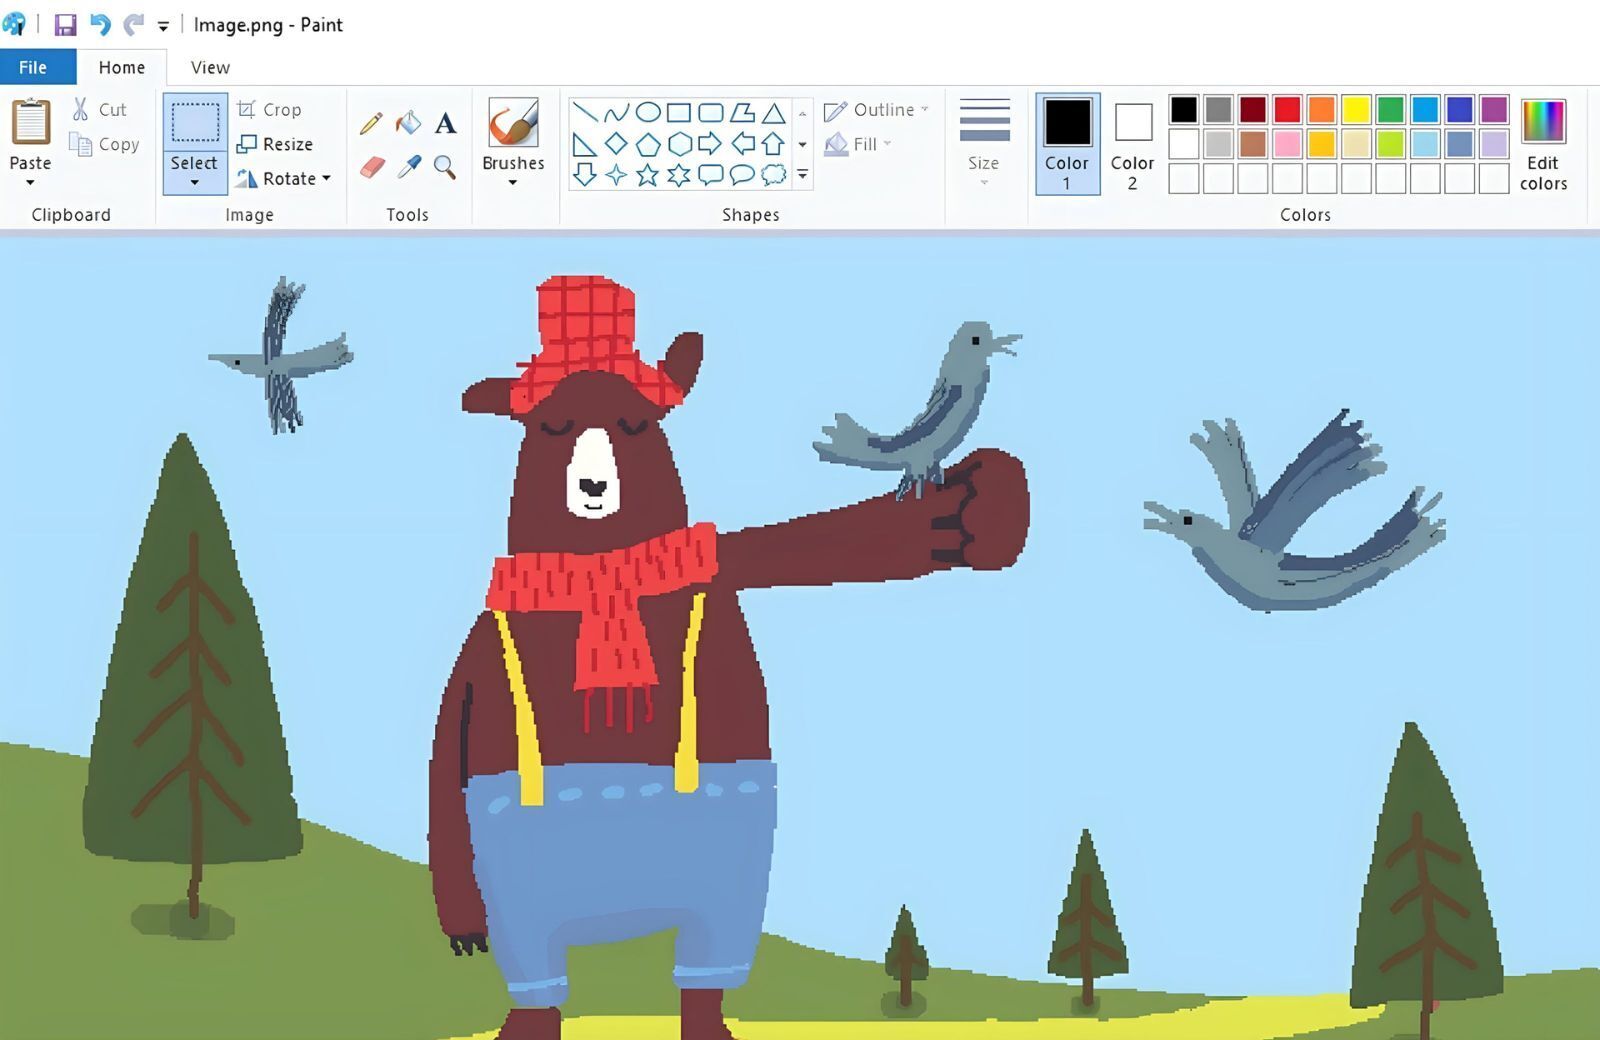Pick the Up arrow shape

pyautogui.click(x=774, y=144)
